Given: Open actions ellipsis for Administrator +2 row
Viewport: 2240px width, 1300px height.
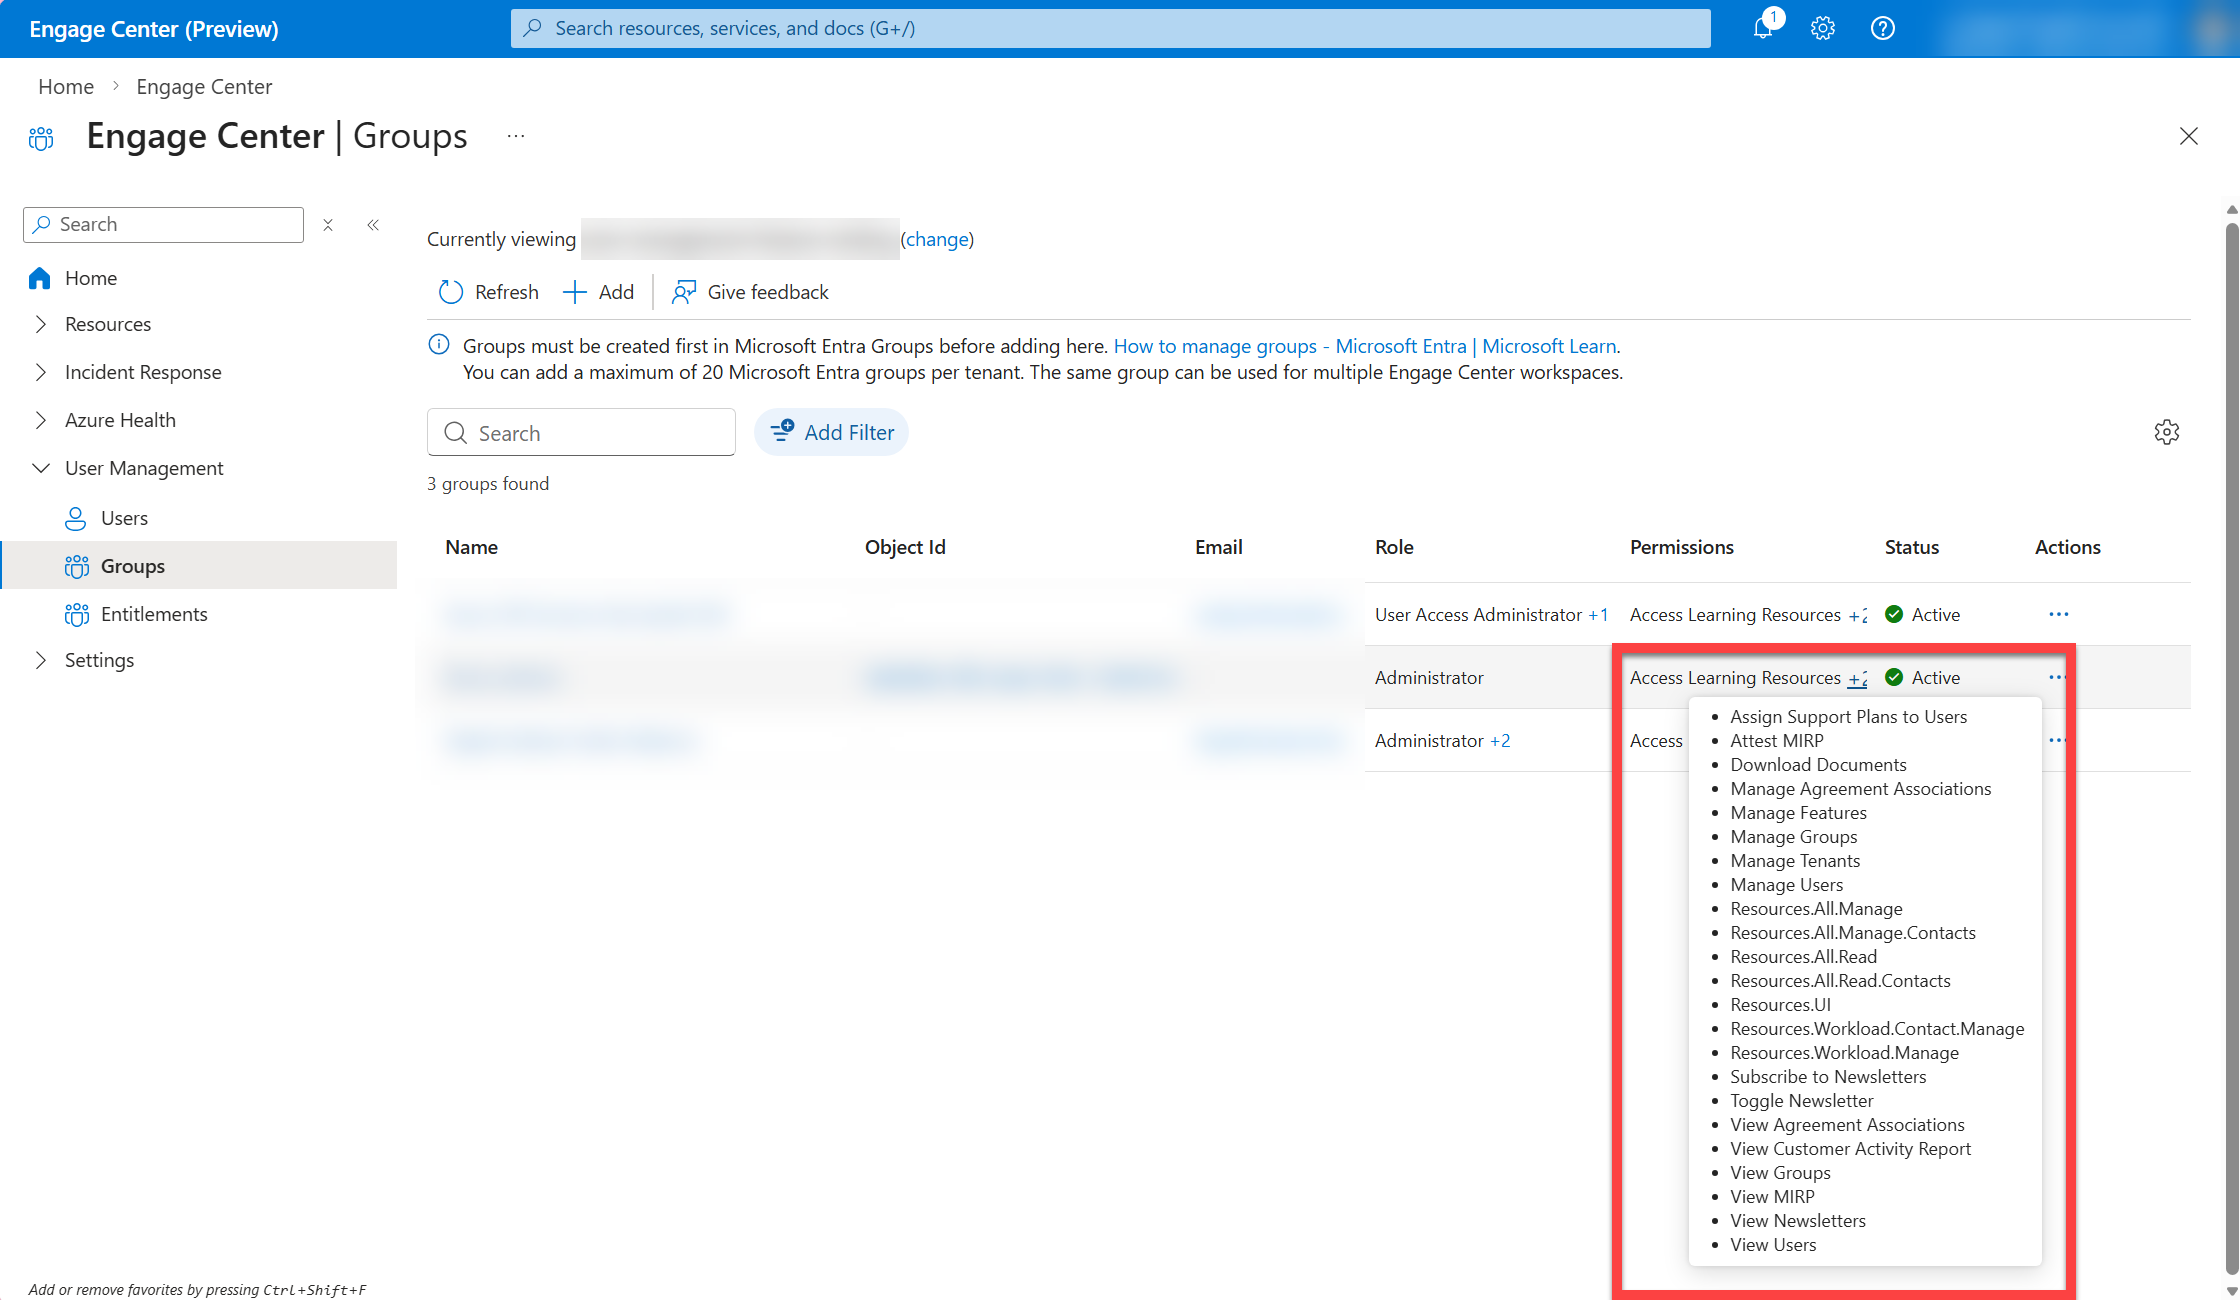Looking at the screenshot, I should click(2057, 740).
